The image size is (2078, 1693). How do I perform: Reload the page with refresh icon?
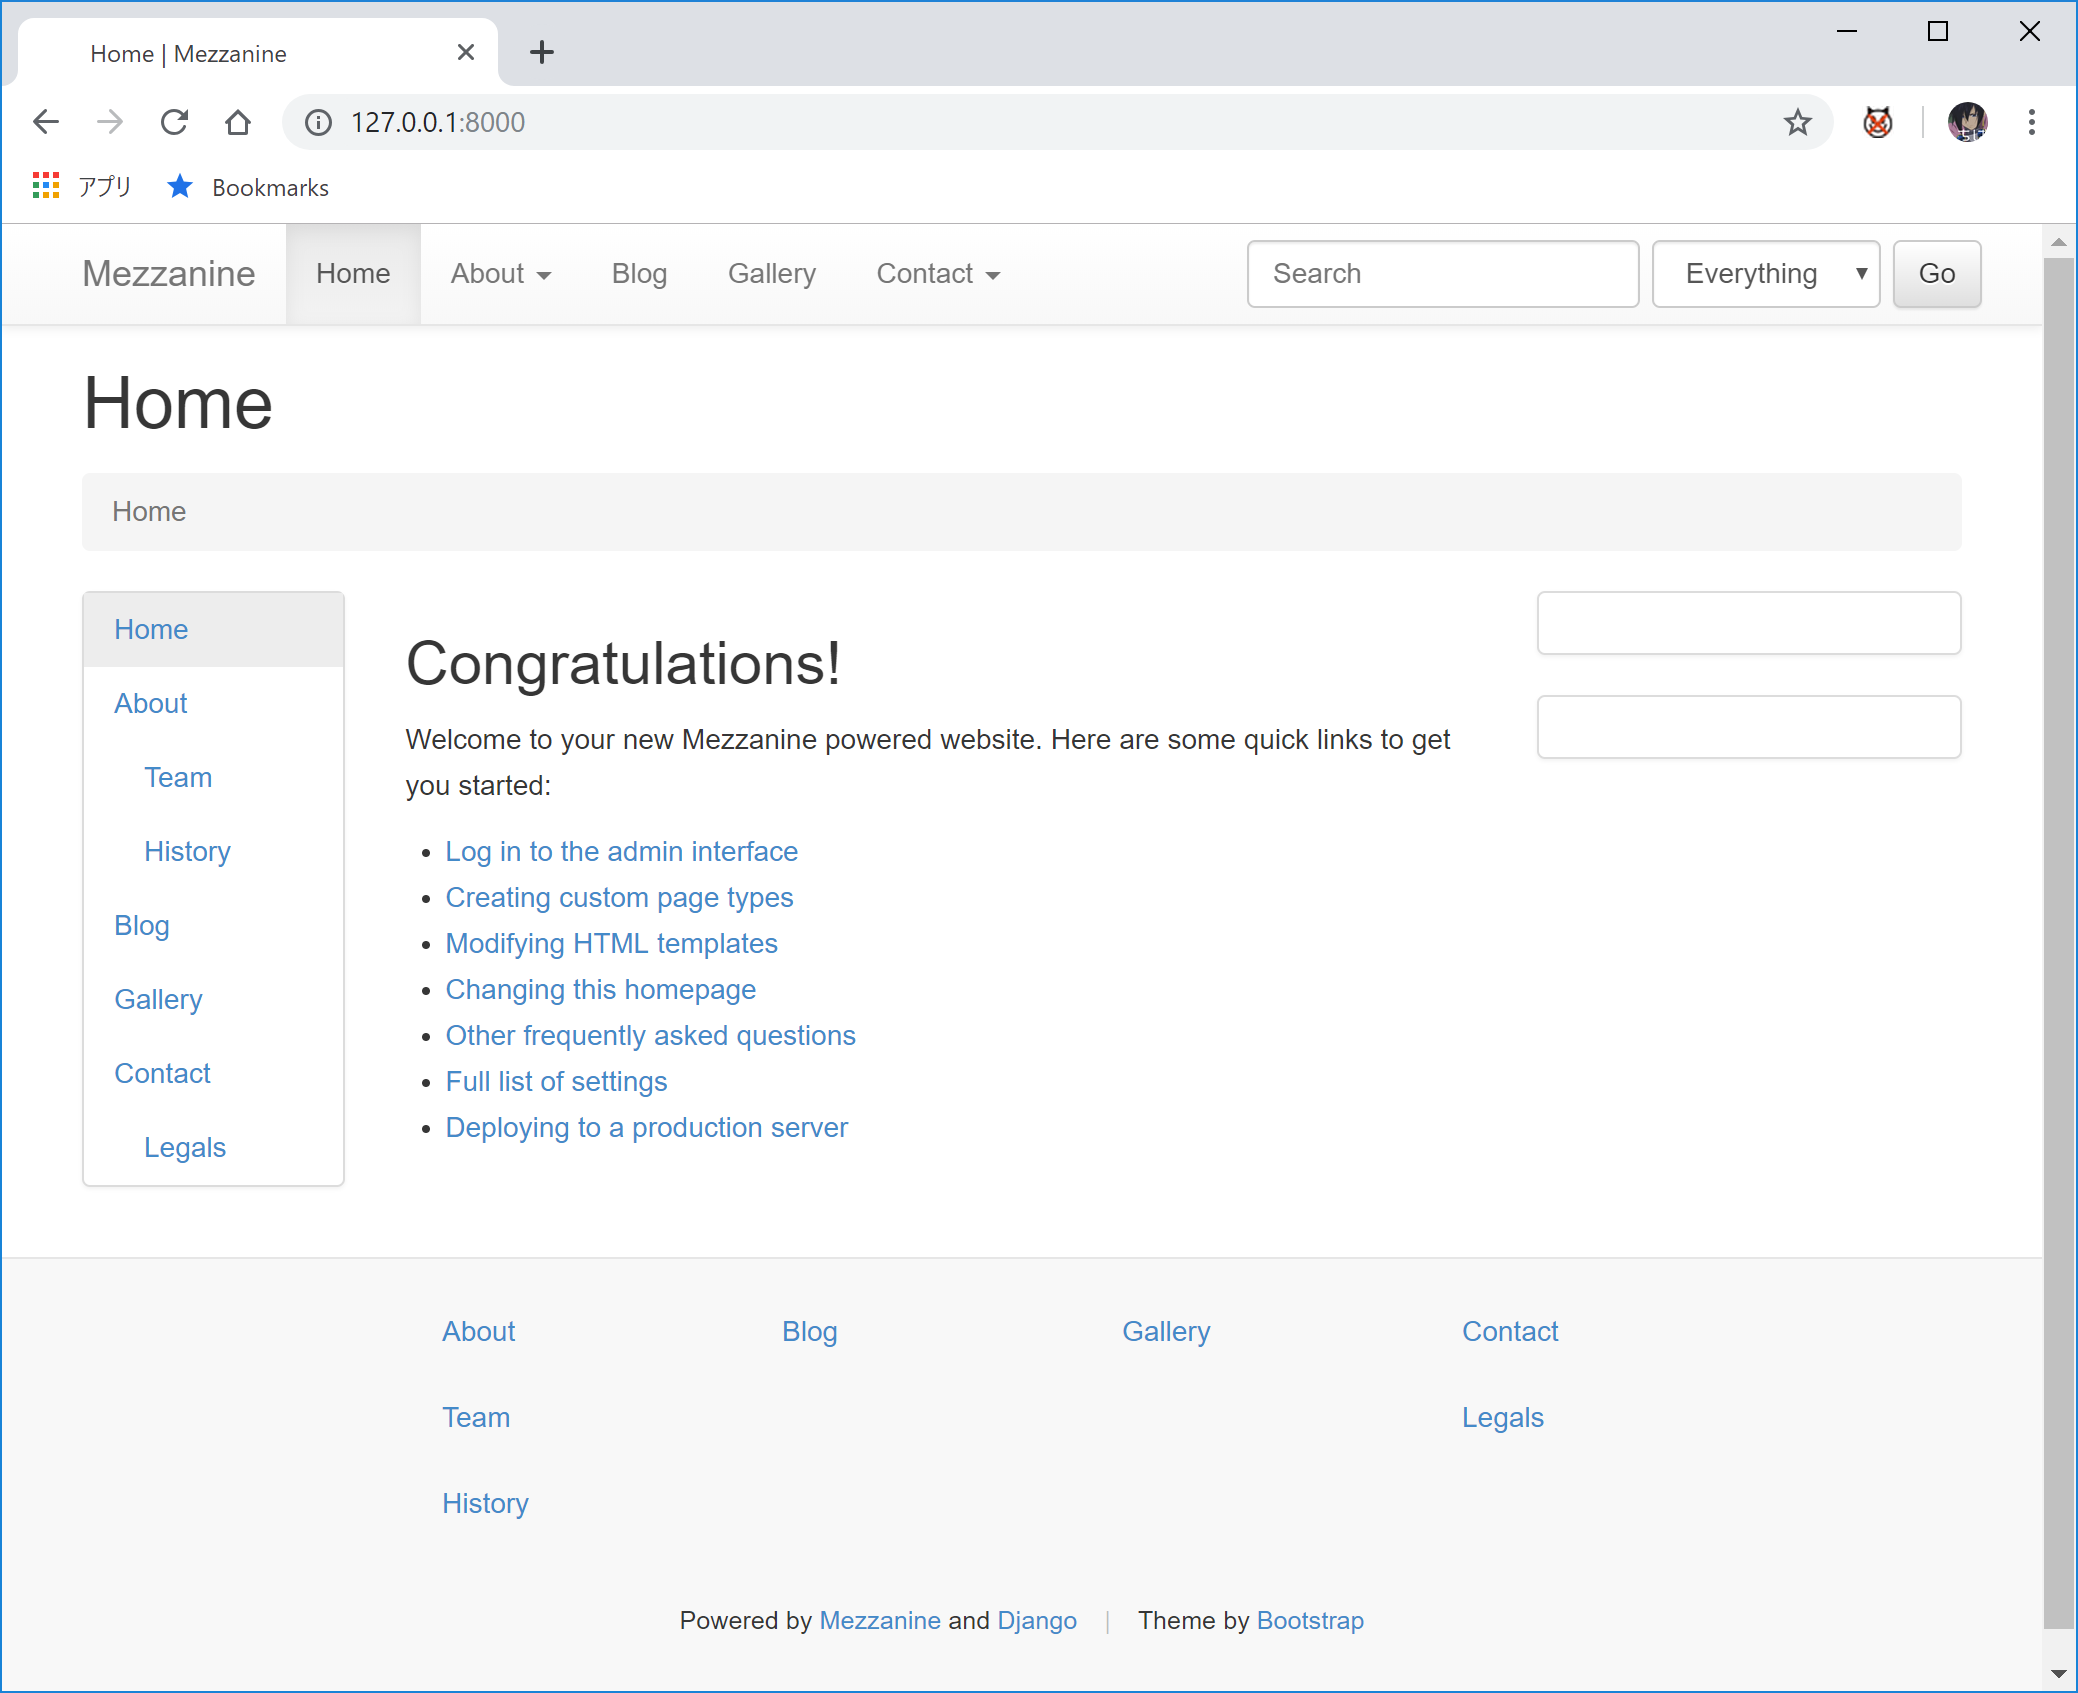174,122
